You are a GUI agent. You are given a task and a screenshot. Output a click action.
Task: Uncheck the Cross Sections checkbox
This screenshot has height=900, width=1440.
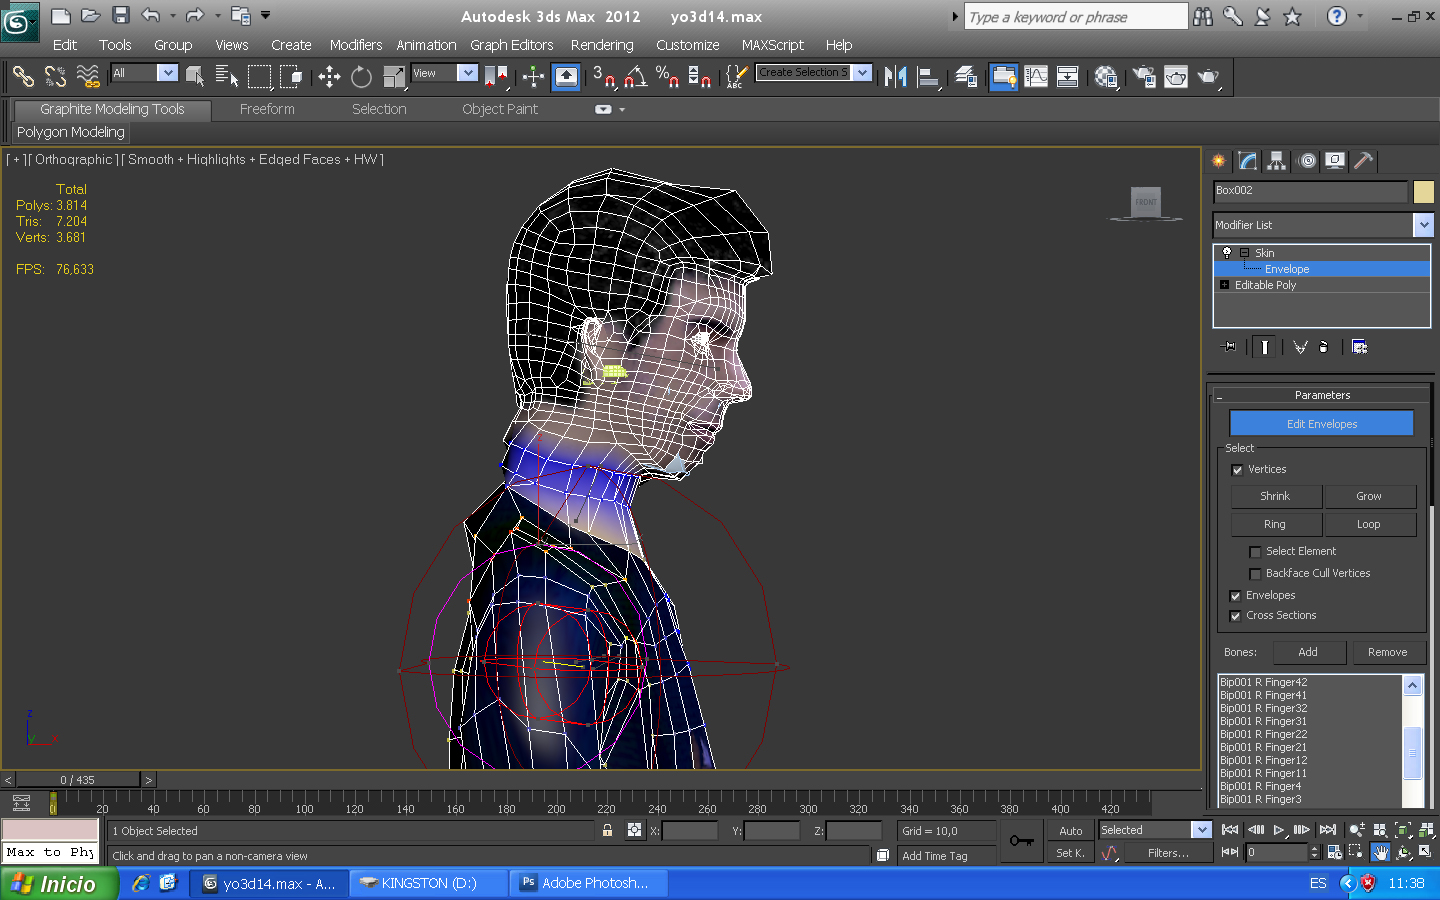tap(1236, 616)
